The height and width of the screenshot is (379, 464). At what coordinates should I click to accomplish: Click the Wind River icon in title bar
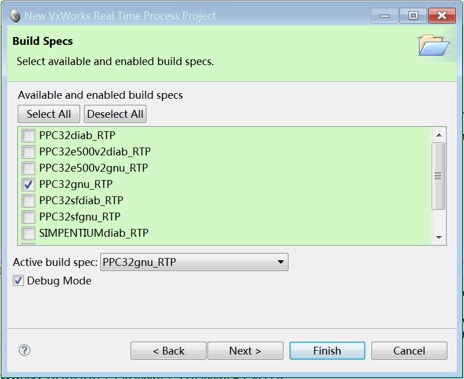(x=15, y=16)
